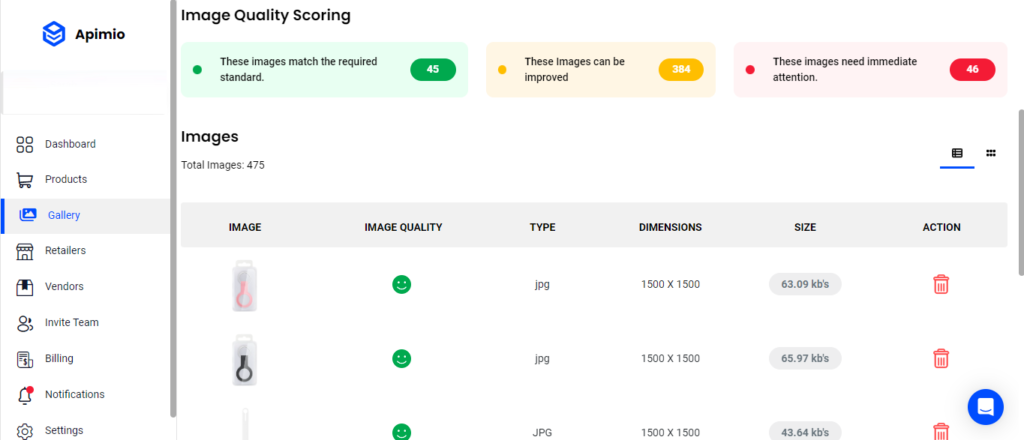Switch to list view layout
The height and width of the screenshot is (440, 1024).
[x=957, y=153]
